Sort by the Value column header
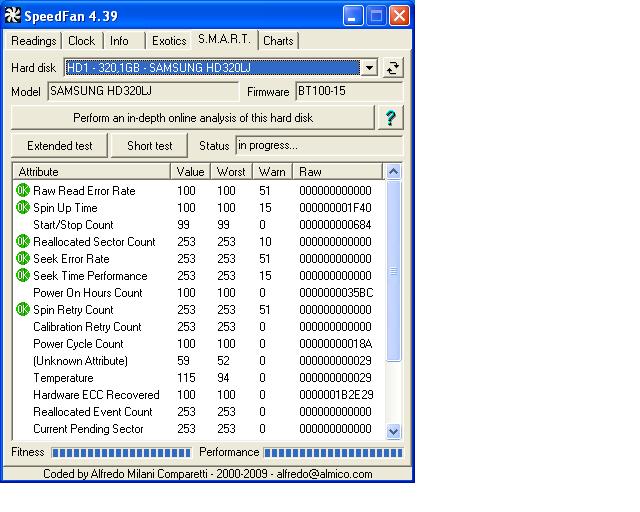Image resolution: width=640 pixels, height=512 pixels. [x=190, y=171]
